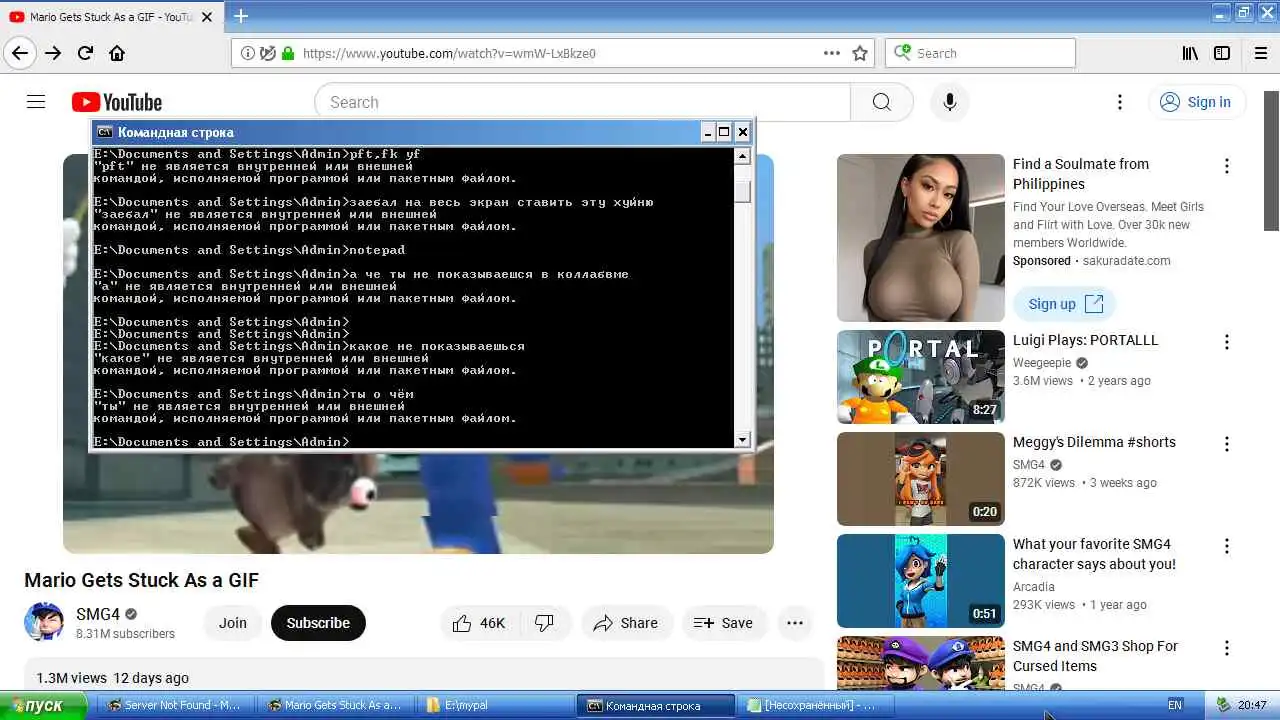Open command prompt system menu icon
The width and height of the screenshot is (1280, 720).
tap(104, 132)
